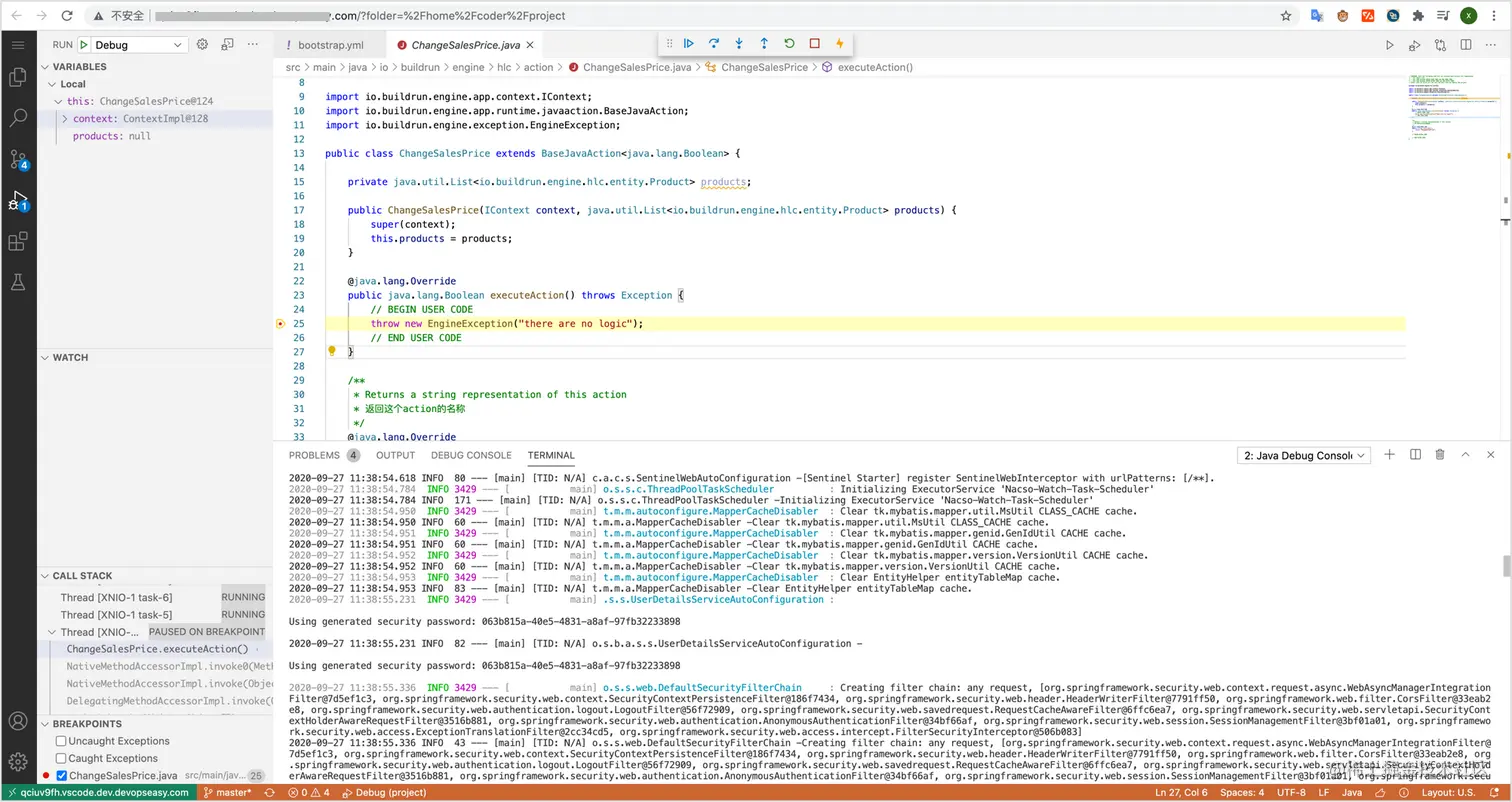This screenshot has width=1512, height=802.
Task: Enable Uncaught Exceptions breakpoint
Action: click(61, 741)
